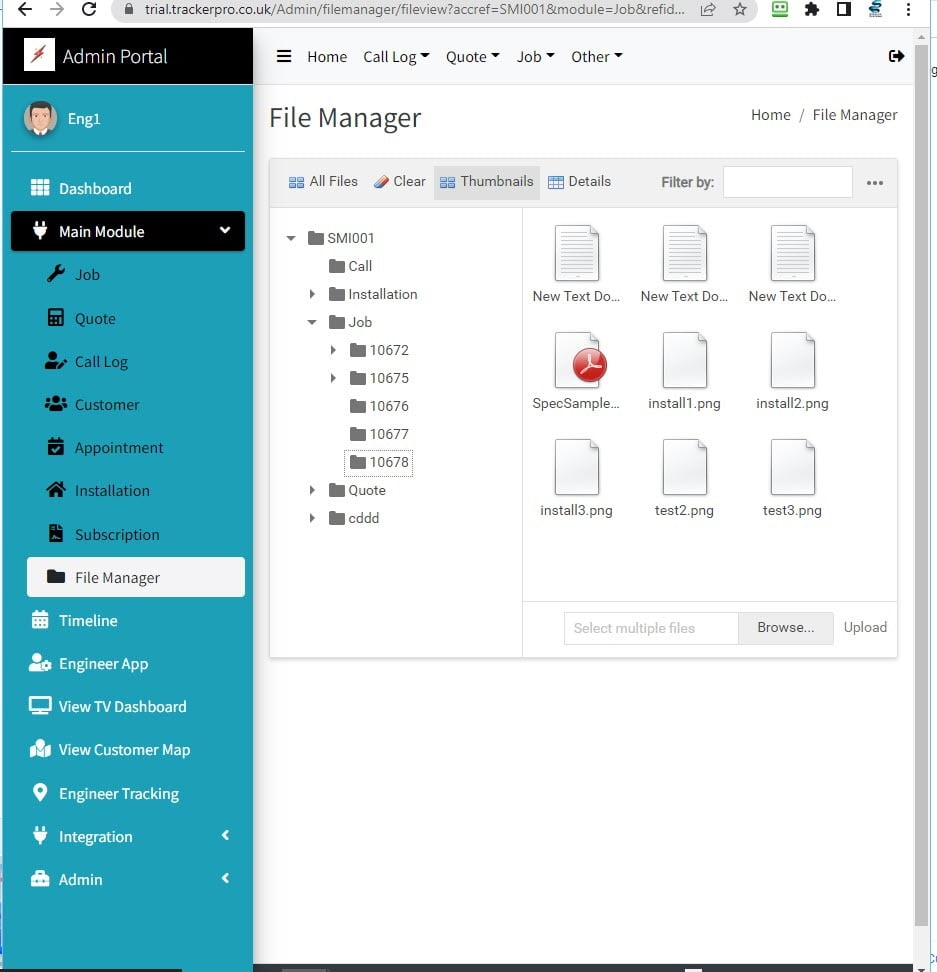Expand the 10672 job folder arrow
This screenshot has height=972, width=937.
click(334, 350)
